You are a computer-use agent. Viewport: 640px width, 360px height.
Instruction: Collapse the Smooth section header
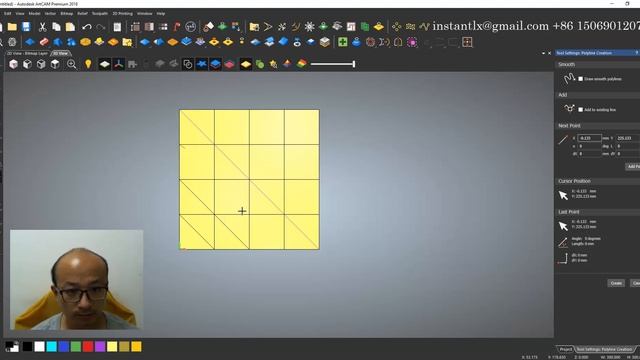pos(597,64)
